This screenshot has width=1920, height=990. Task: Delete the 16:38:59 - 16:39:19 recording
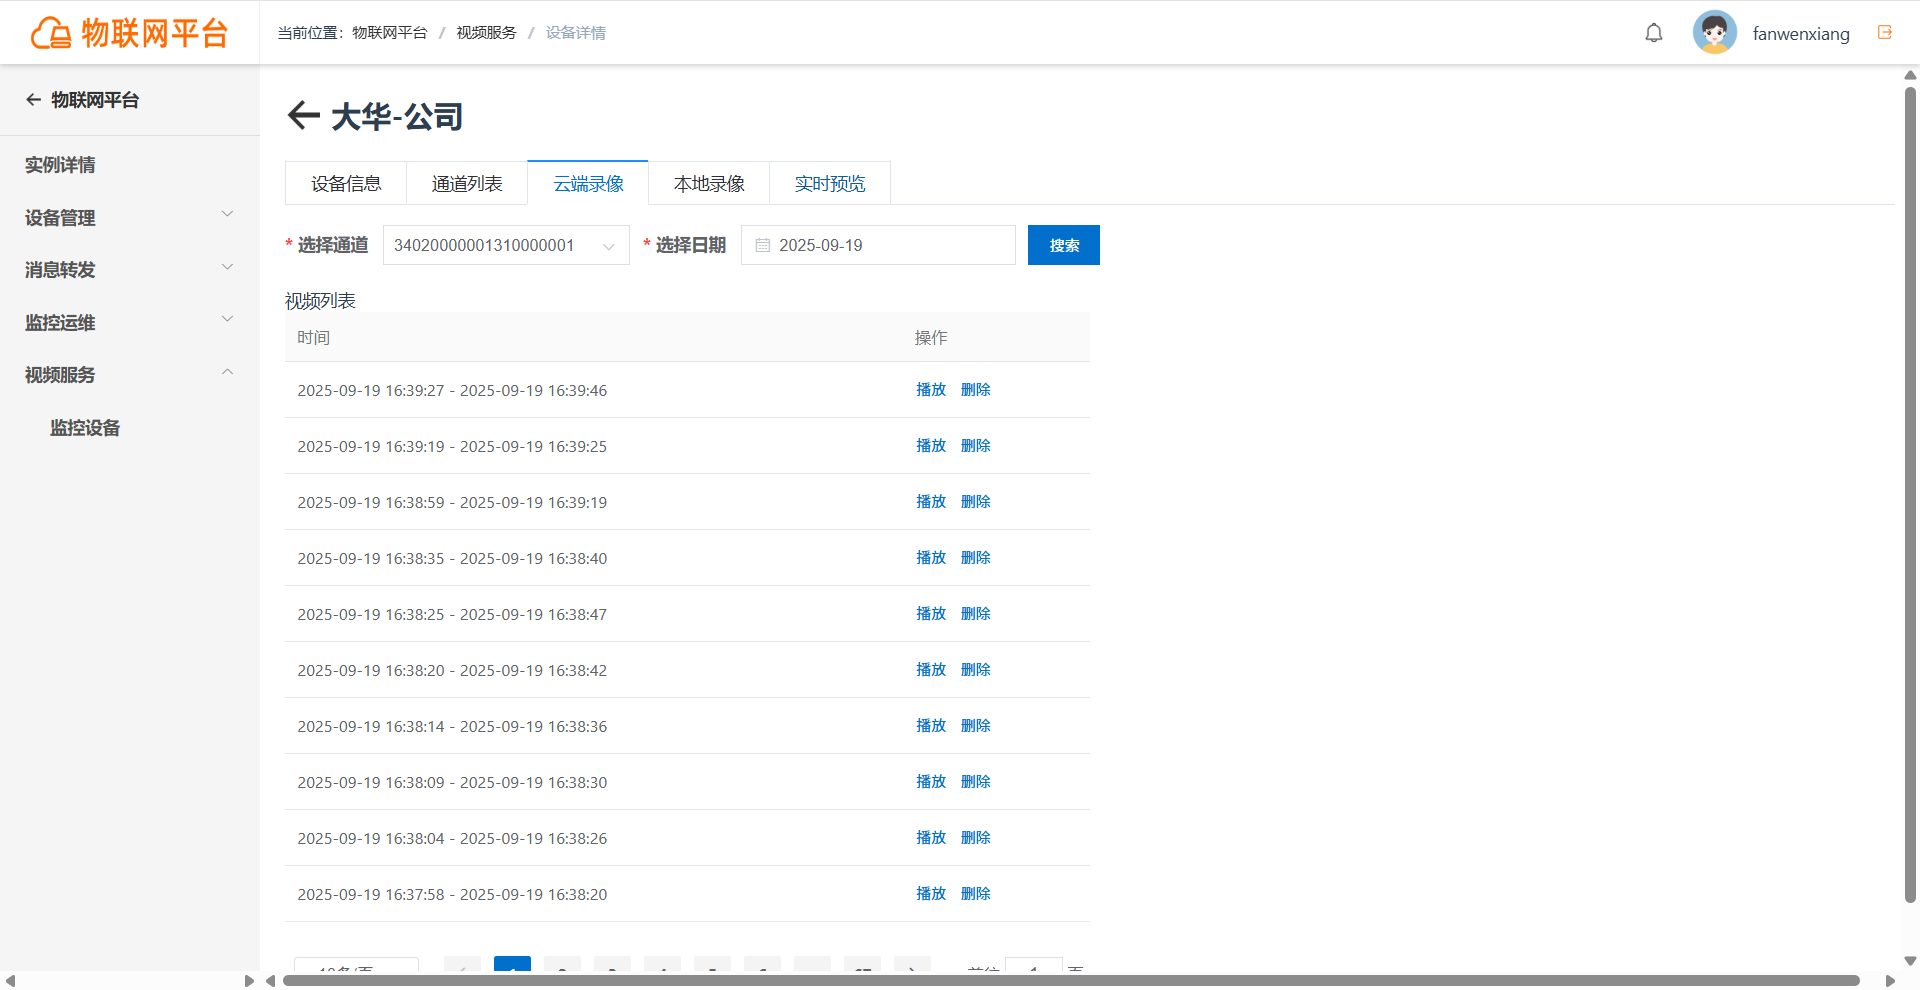click(976, 502)
